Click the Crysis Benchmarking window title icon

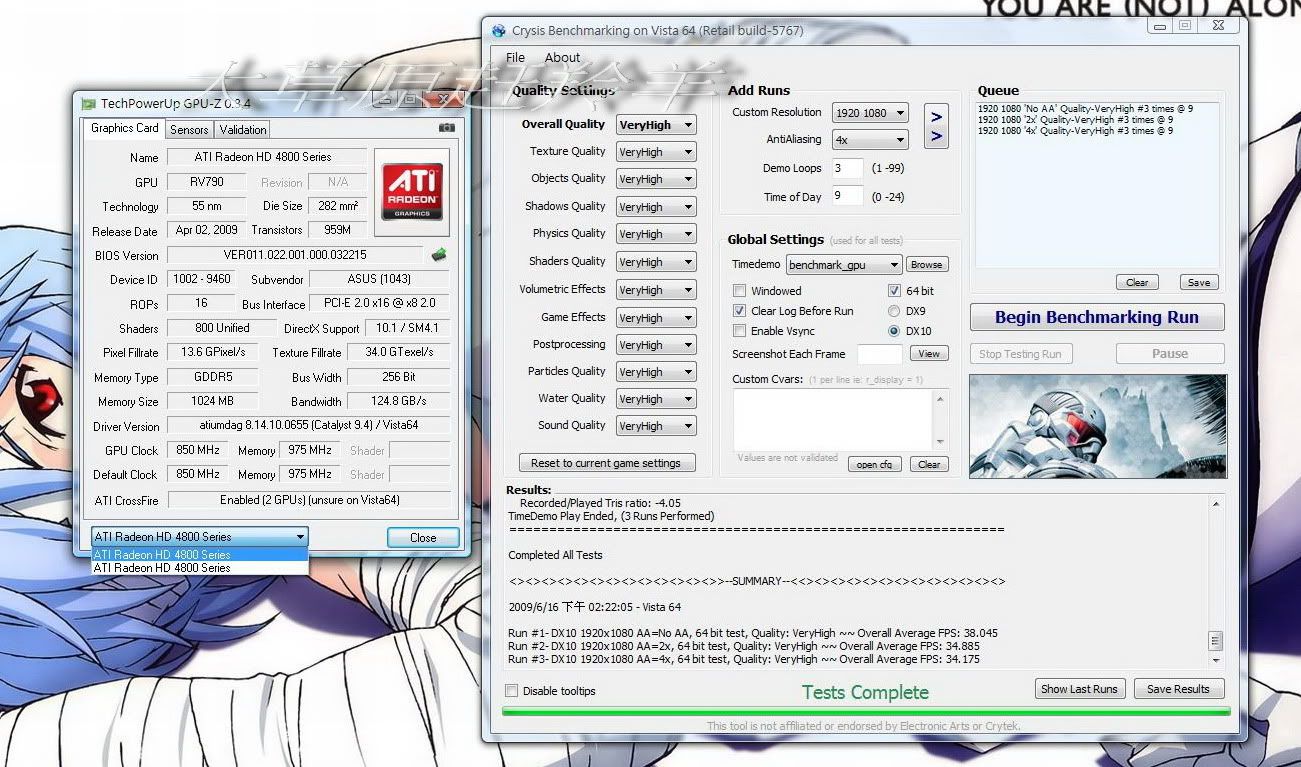tap(498, 31)
